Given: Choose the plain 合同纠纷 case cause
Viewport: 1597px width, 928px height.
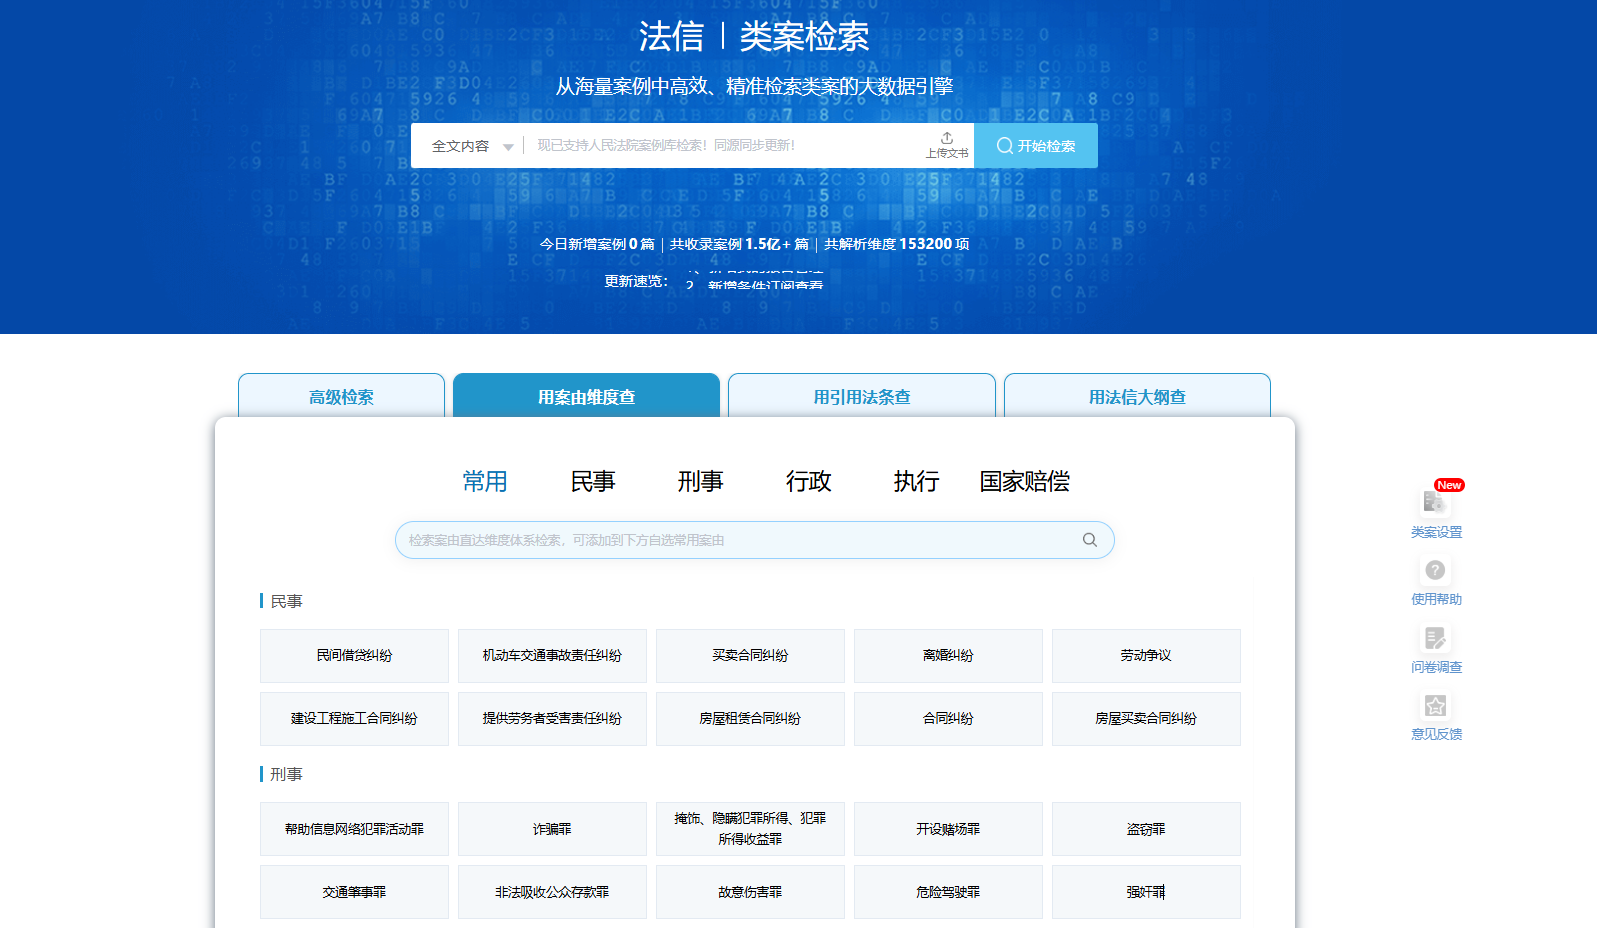Looking at the screenshot, I should 948,719.
